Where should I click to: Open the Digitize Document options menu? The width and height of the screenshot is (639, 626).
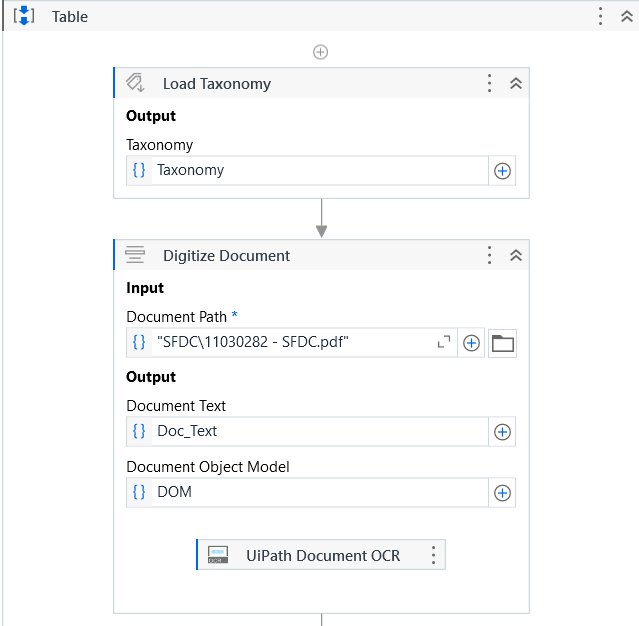pos(489,255)
